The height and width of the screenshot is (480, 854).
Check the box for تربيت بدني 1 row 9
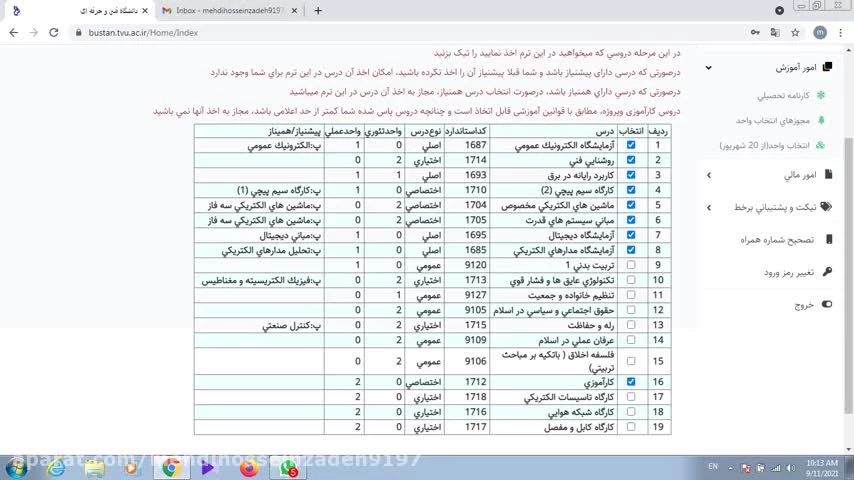(x=630, y=265)
